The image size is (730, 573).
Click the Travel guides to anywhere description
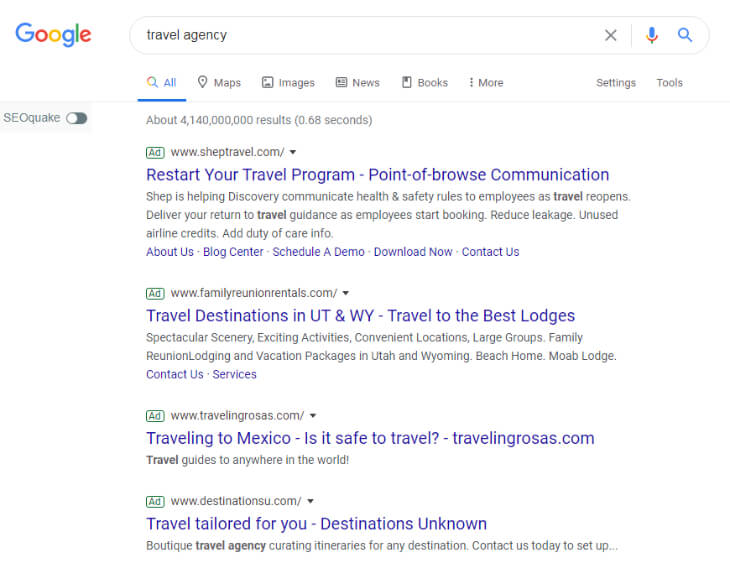pyautogui.click(x=247, y=460)
